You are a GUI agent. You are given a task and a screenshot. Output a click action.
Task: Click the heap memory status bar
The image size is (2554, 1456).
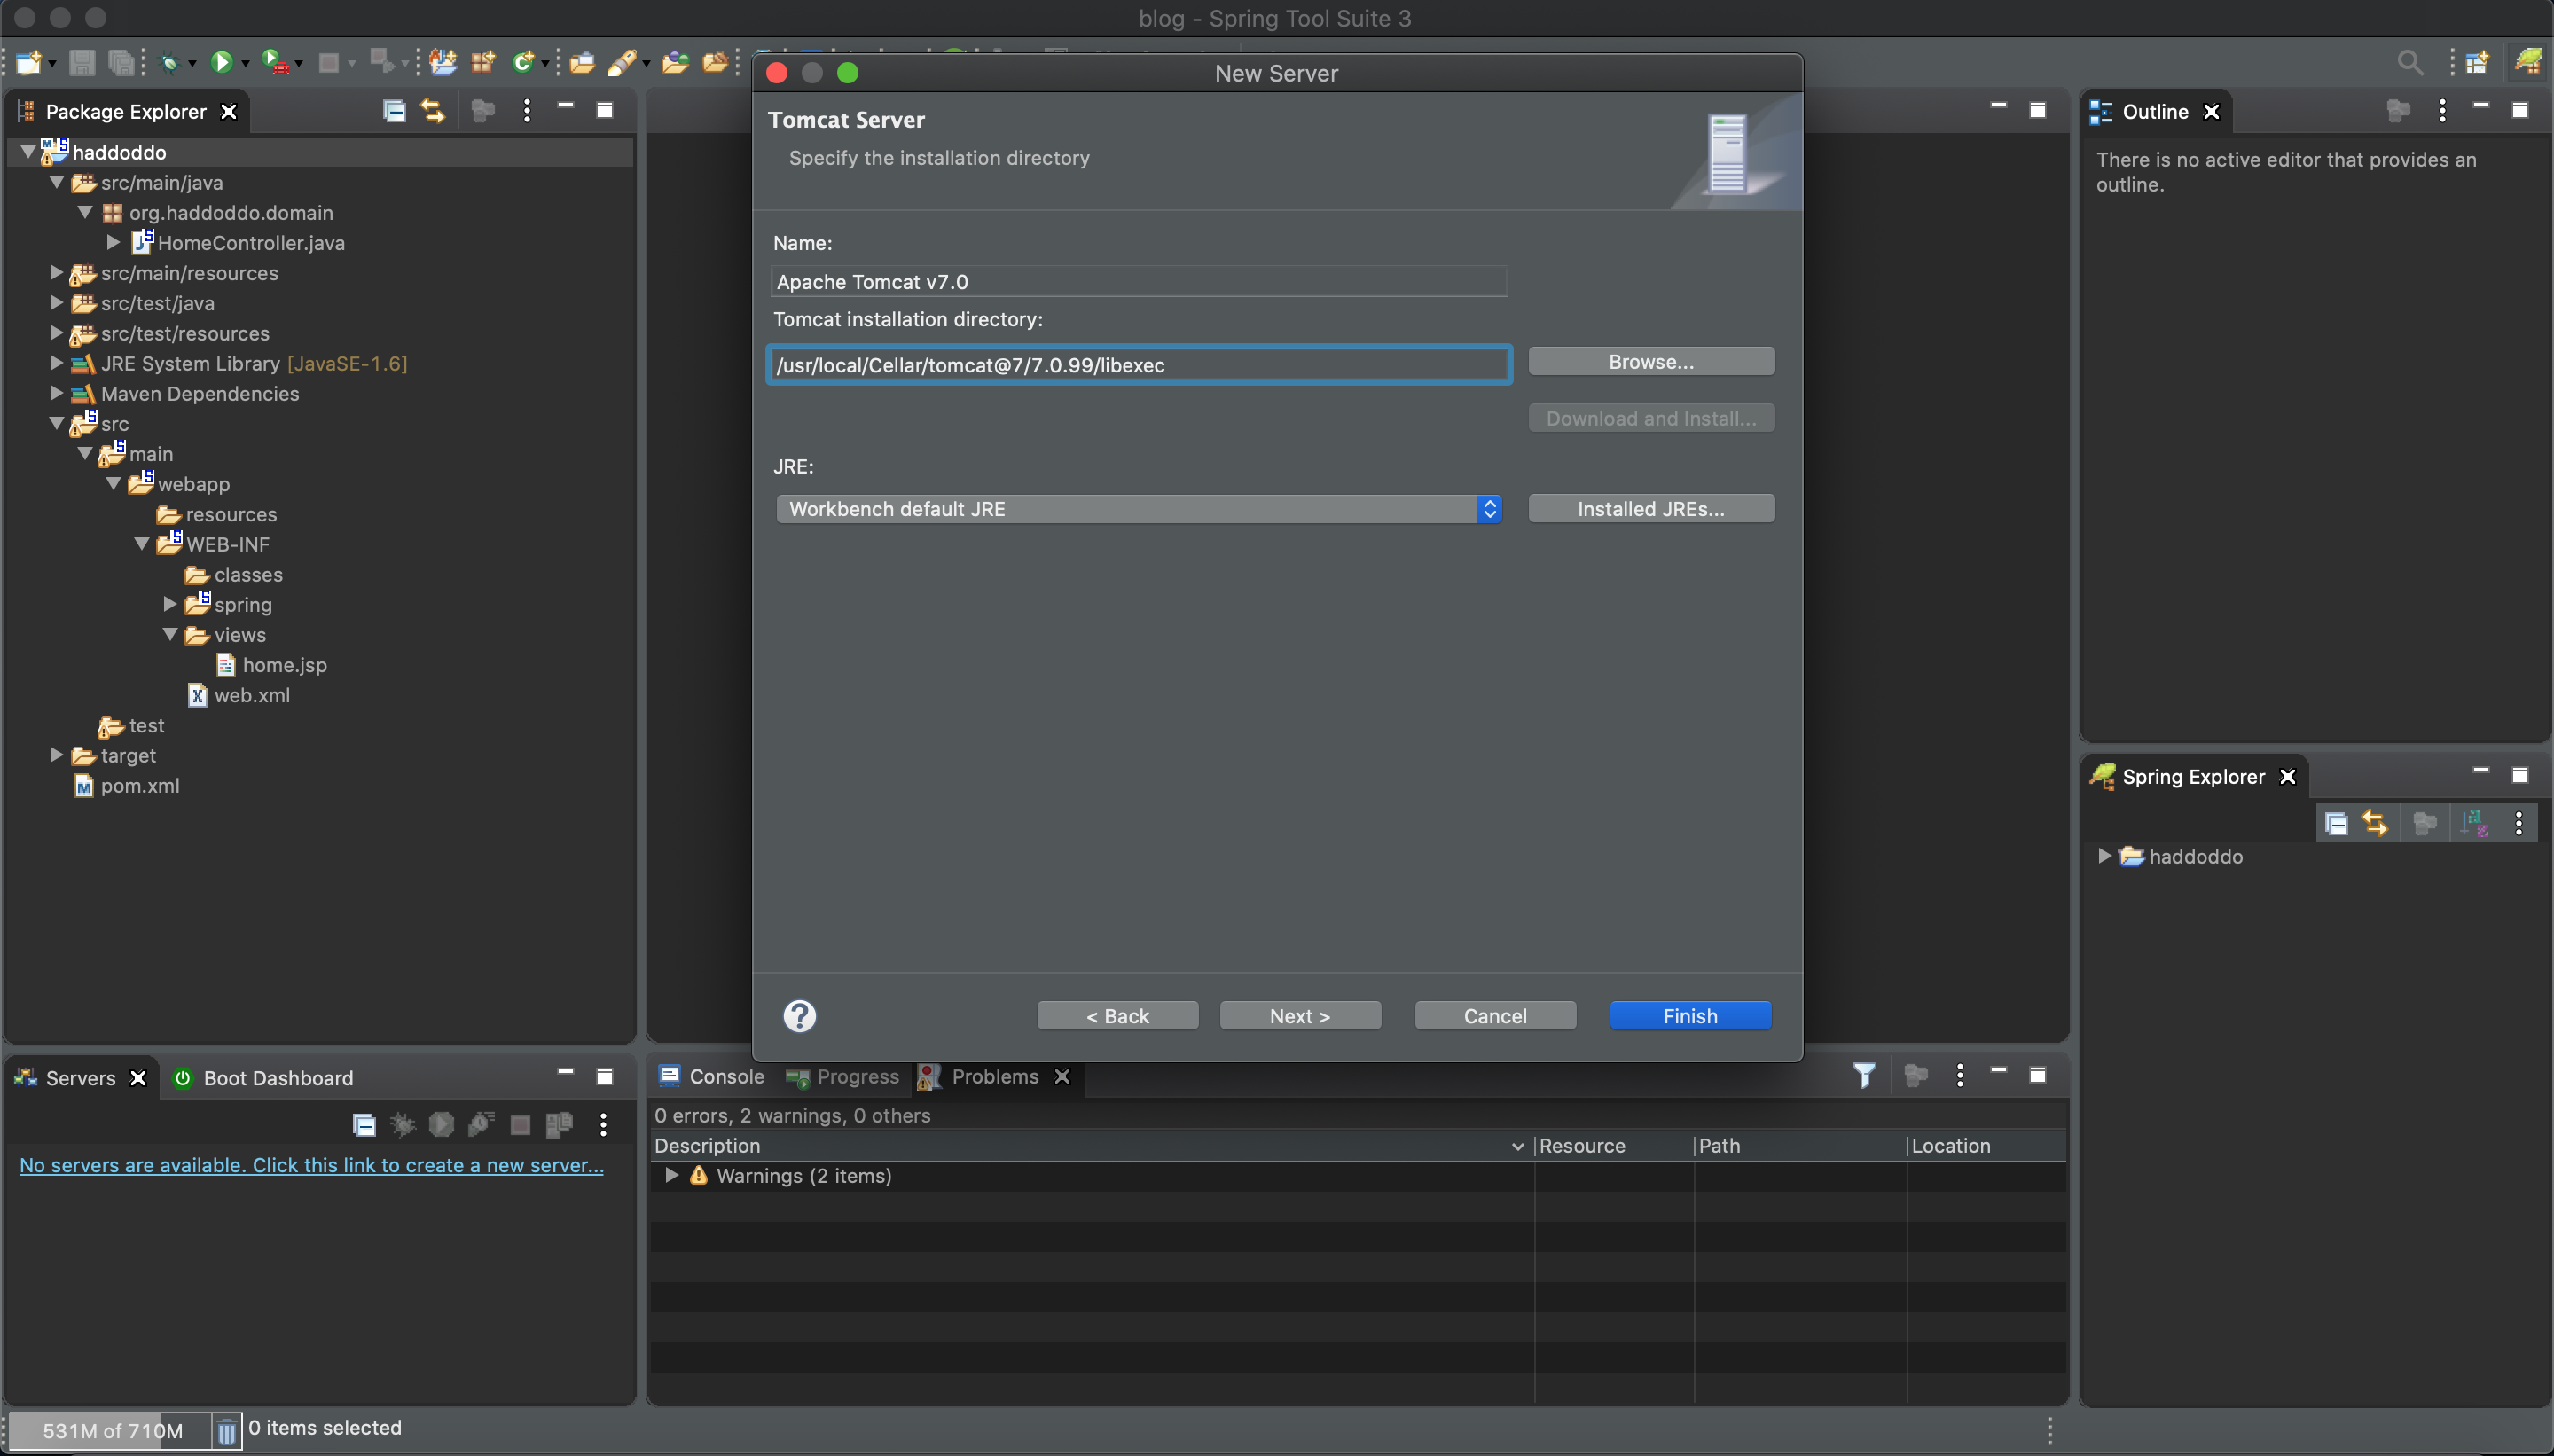point(111,1430)
